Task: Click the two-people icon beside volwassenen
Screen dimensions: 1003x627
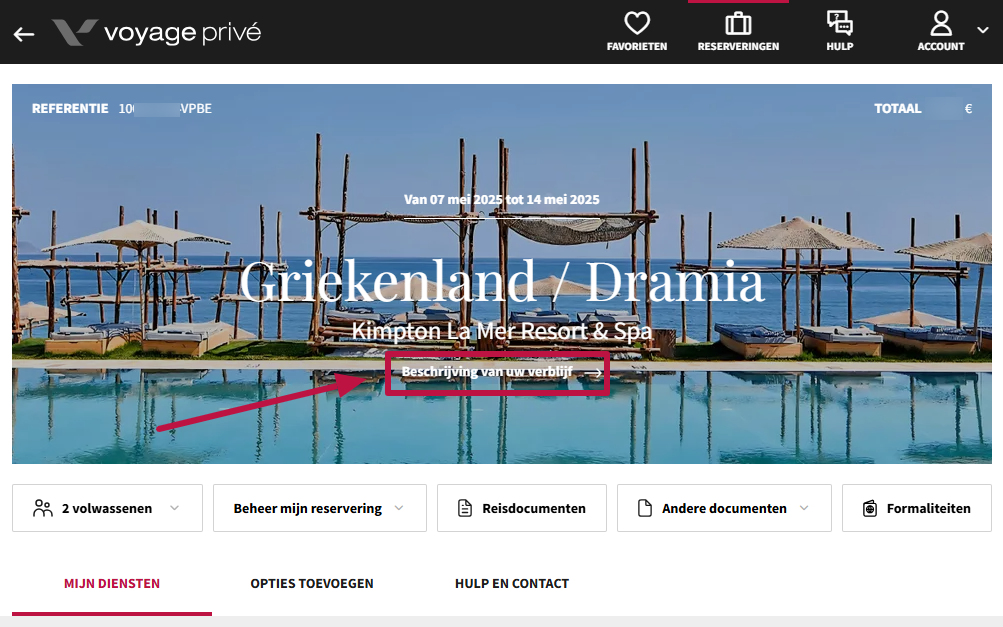Action: pos(43,508)
